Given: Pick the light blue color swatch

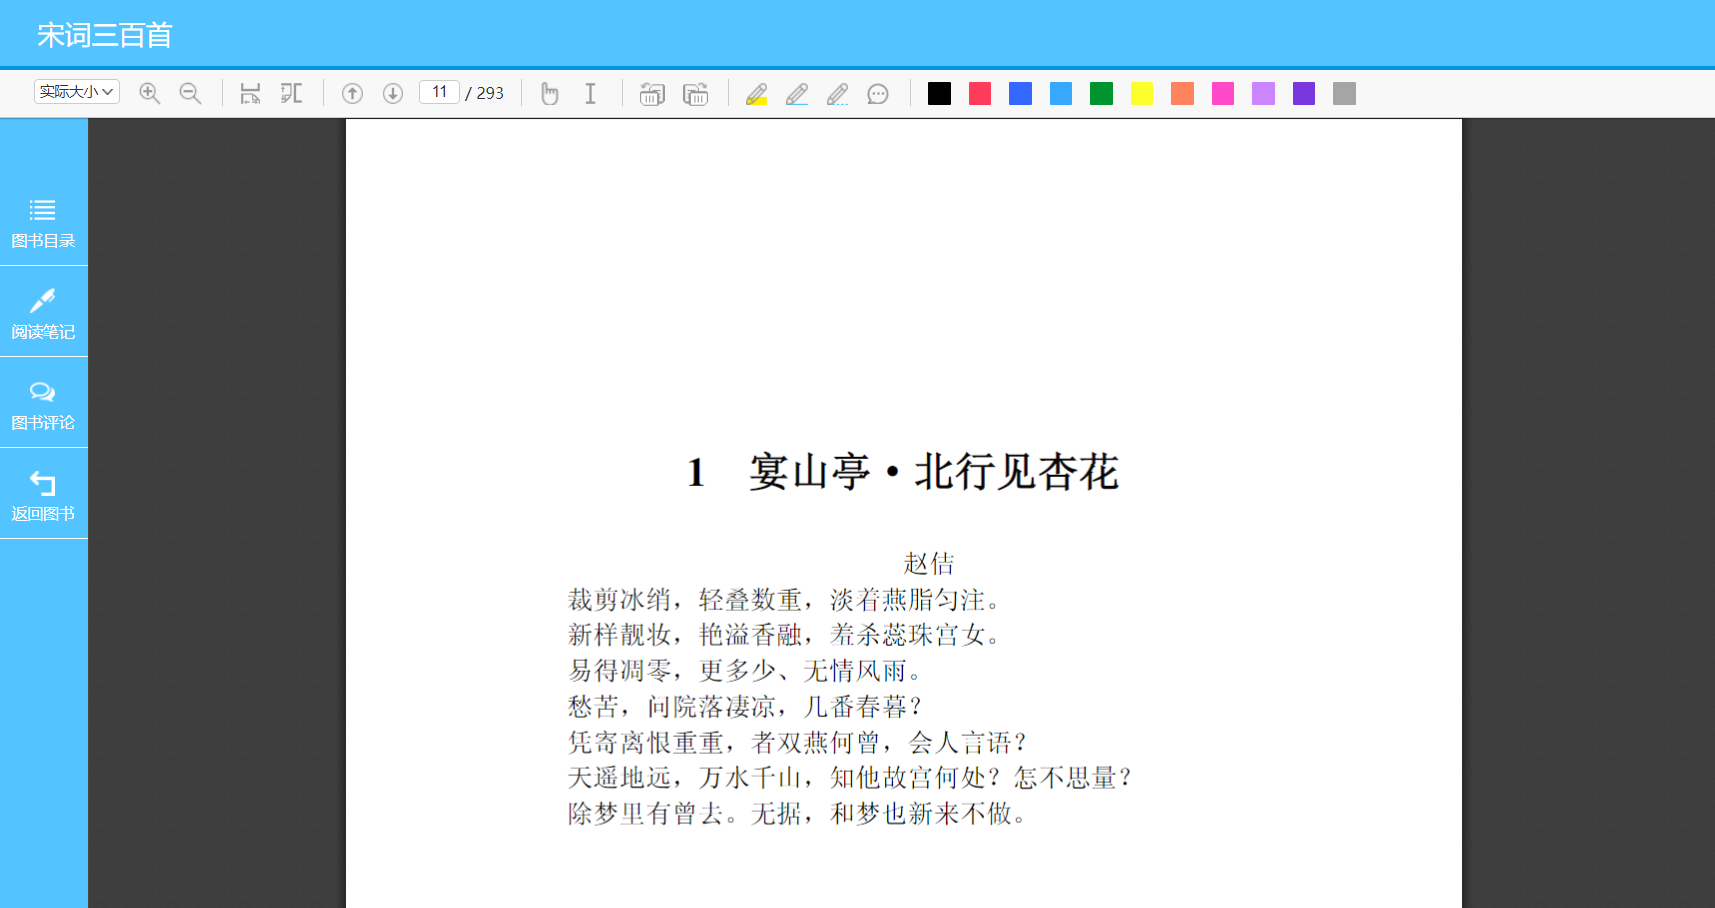Looking at the screenshot, I should pyautogui.click(x=1061, y=93).
